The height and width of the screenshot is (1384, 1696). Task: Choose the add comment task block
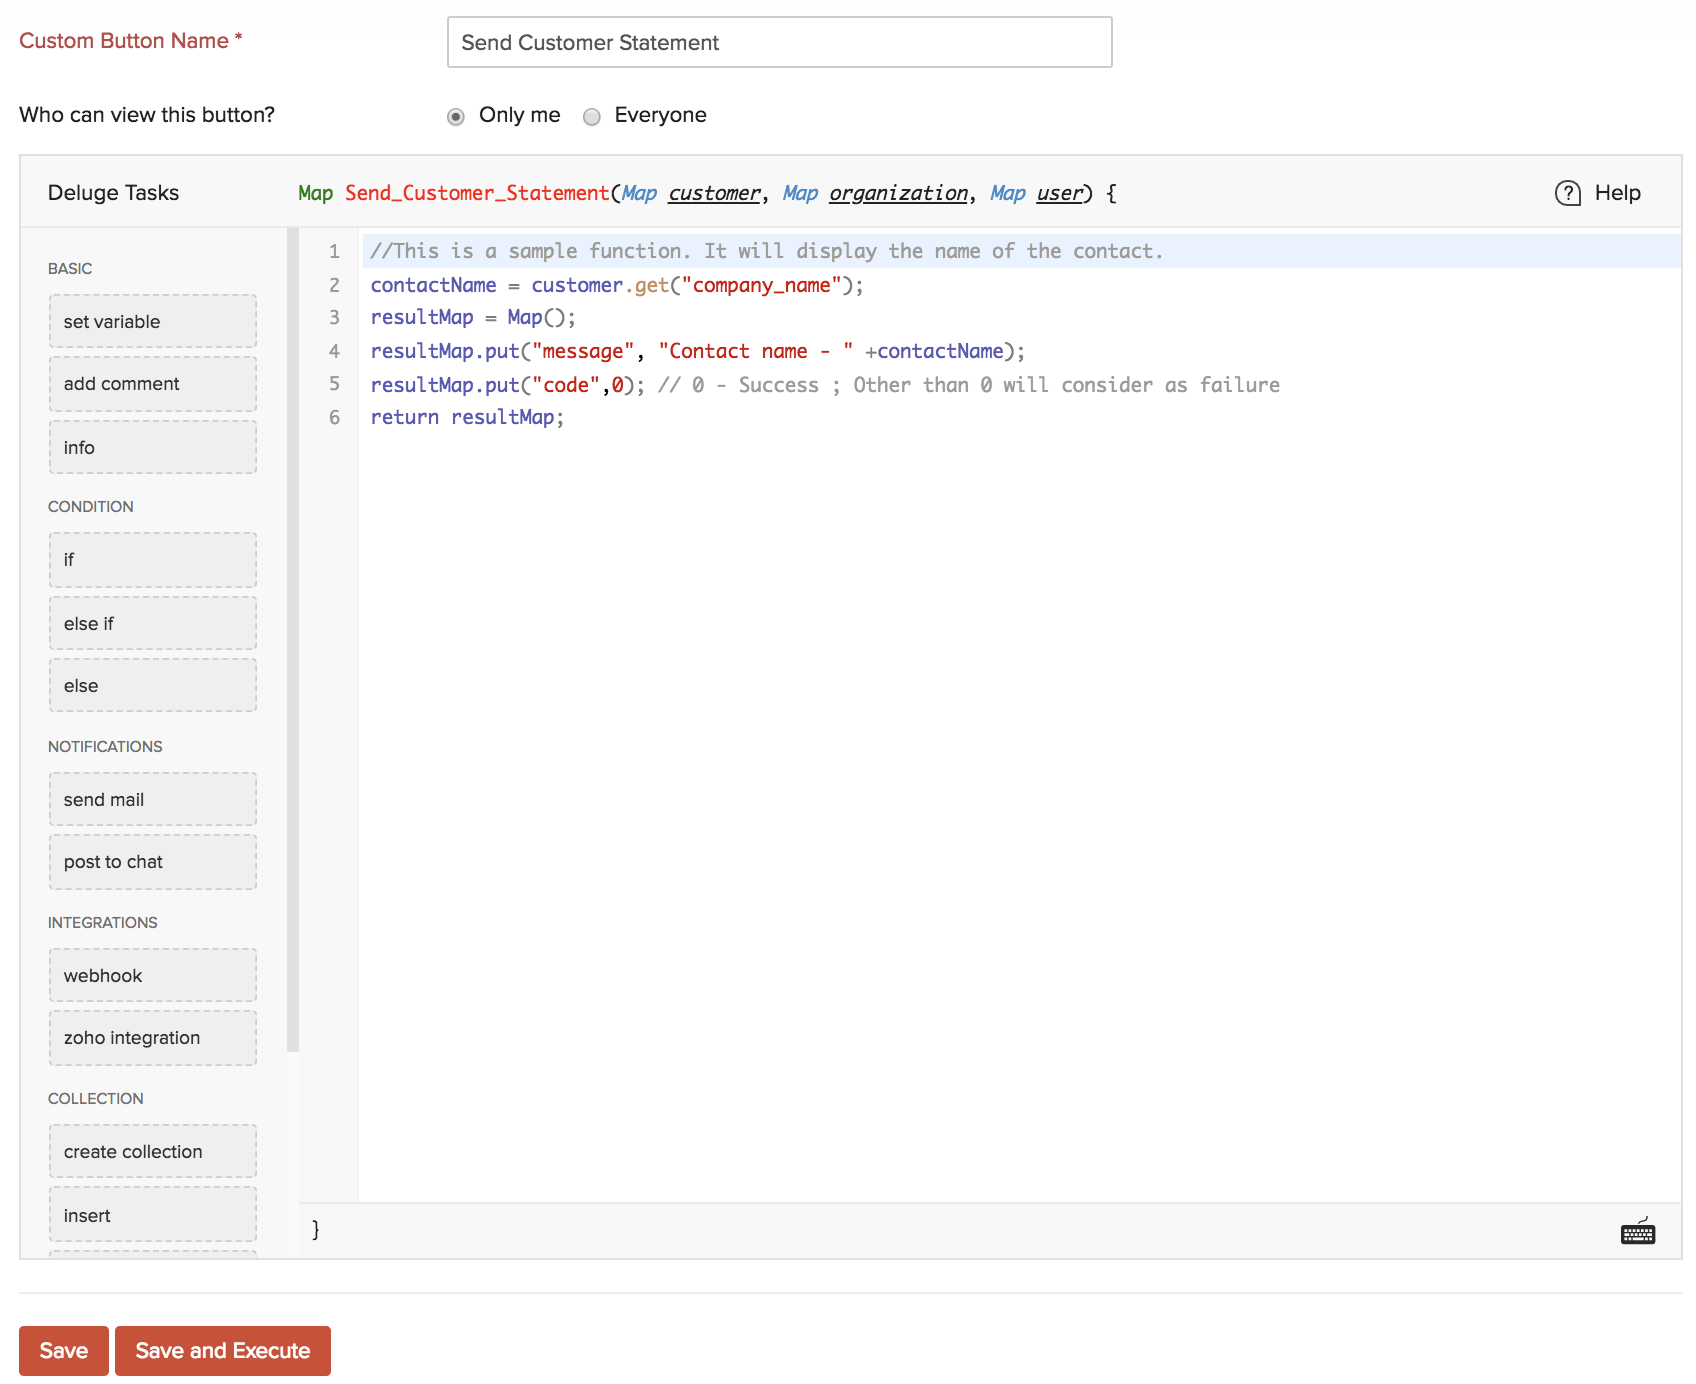pyautogui.click(x=152, y=384)
